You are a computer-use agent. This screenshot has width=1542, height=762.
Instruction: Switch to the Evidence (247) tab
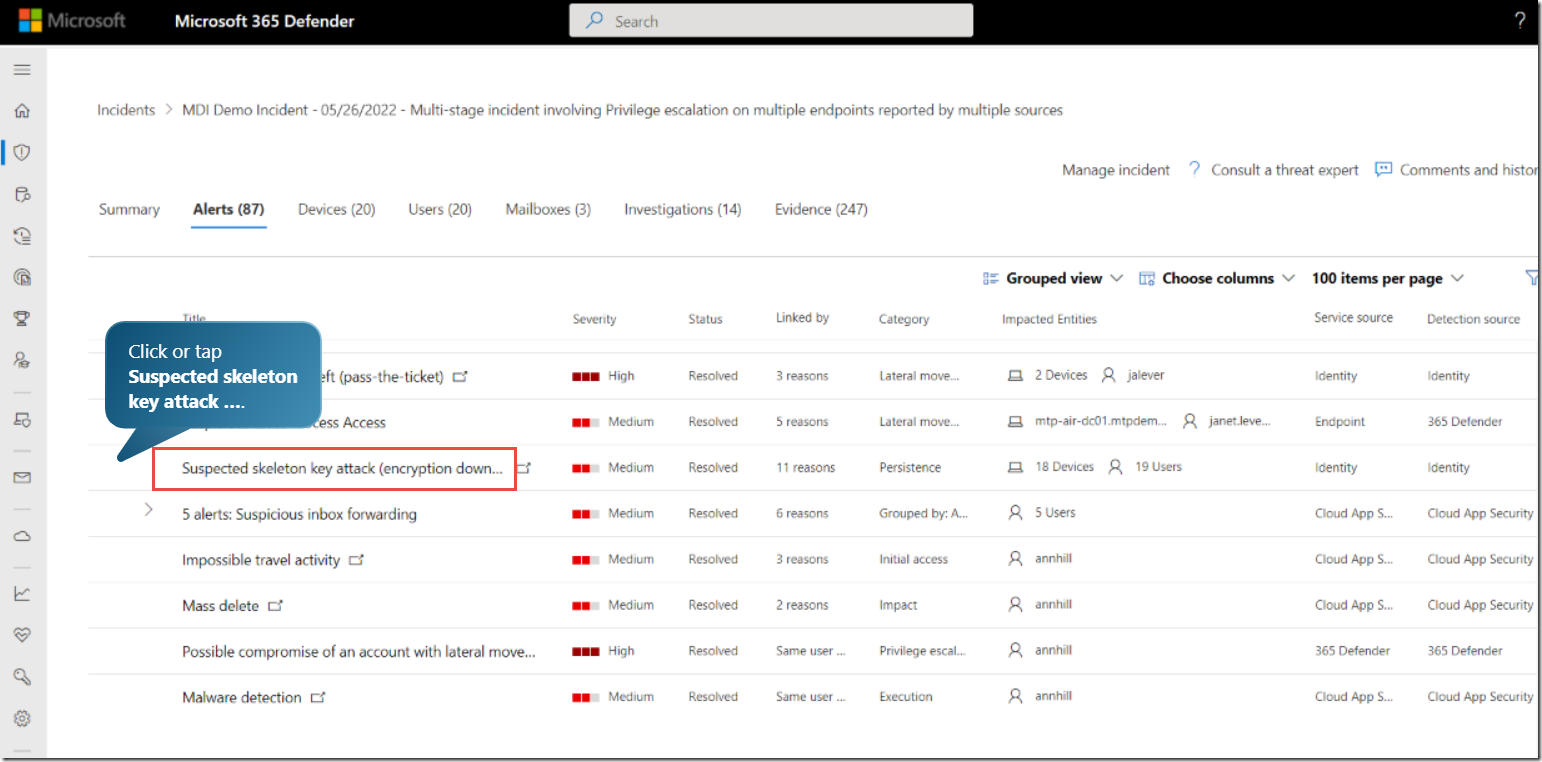821,209
